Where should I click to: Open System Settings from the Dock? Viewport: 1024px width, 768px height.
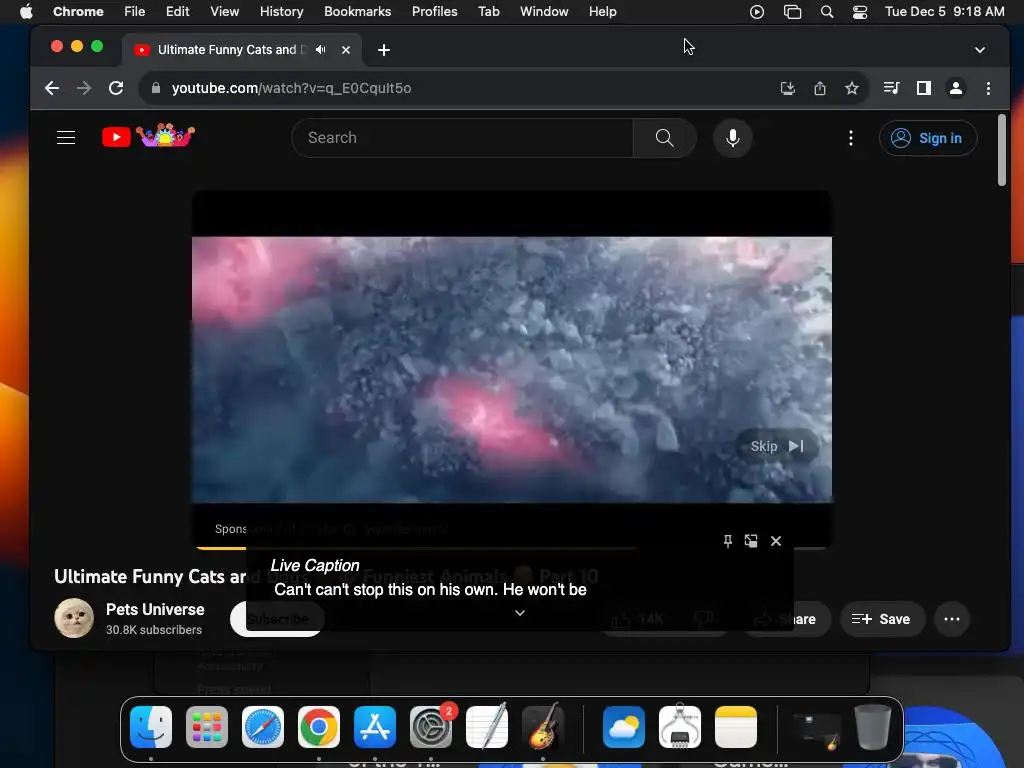click(431, 727)
